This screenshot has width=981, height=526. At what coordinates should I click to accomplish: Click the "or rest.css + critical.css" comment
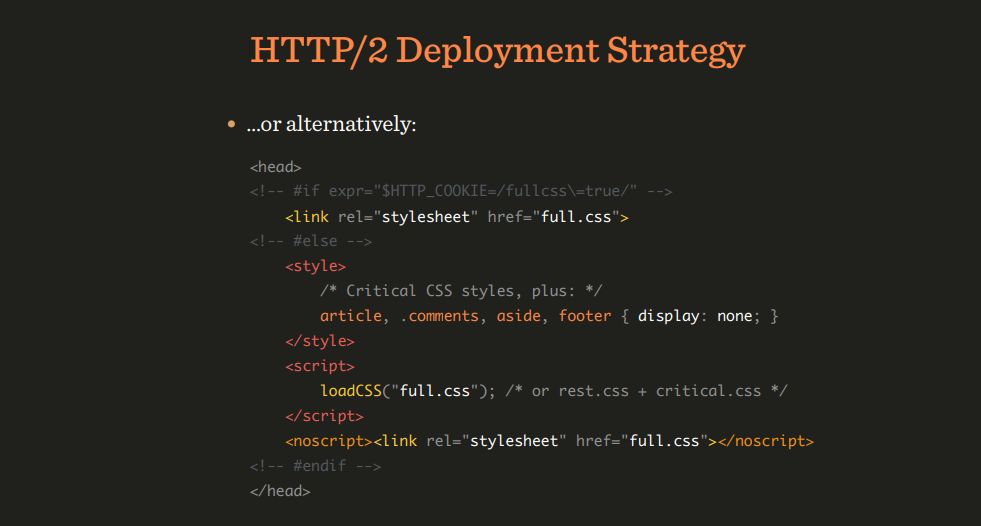tap(646, 391)
